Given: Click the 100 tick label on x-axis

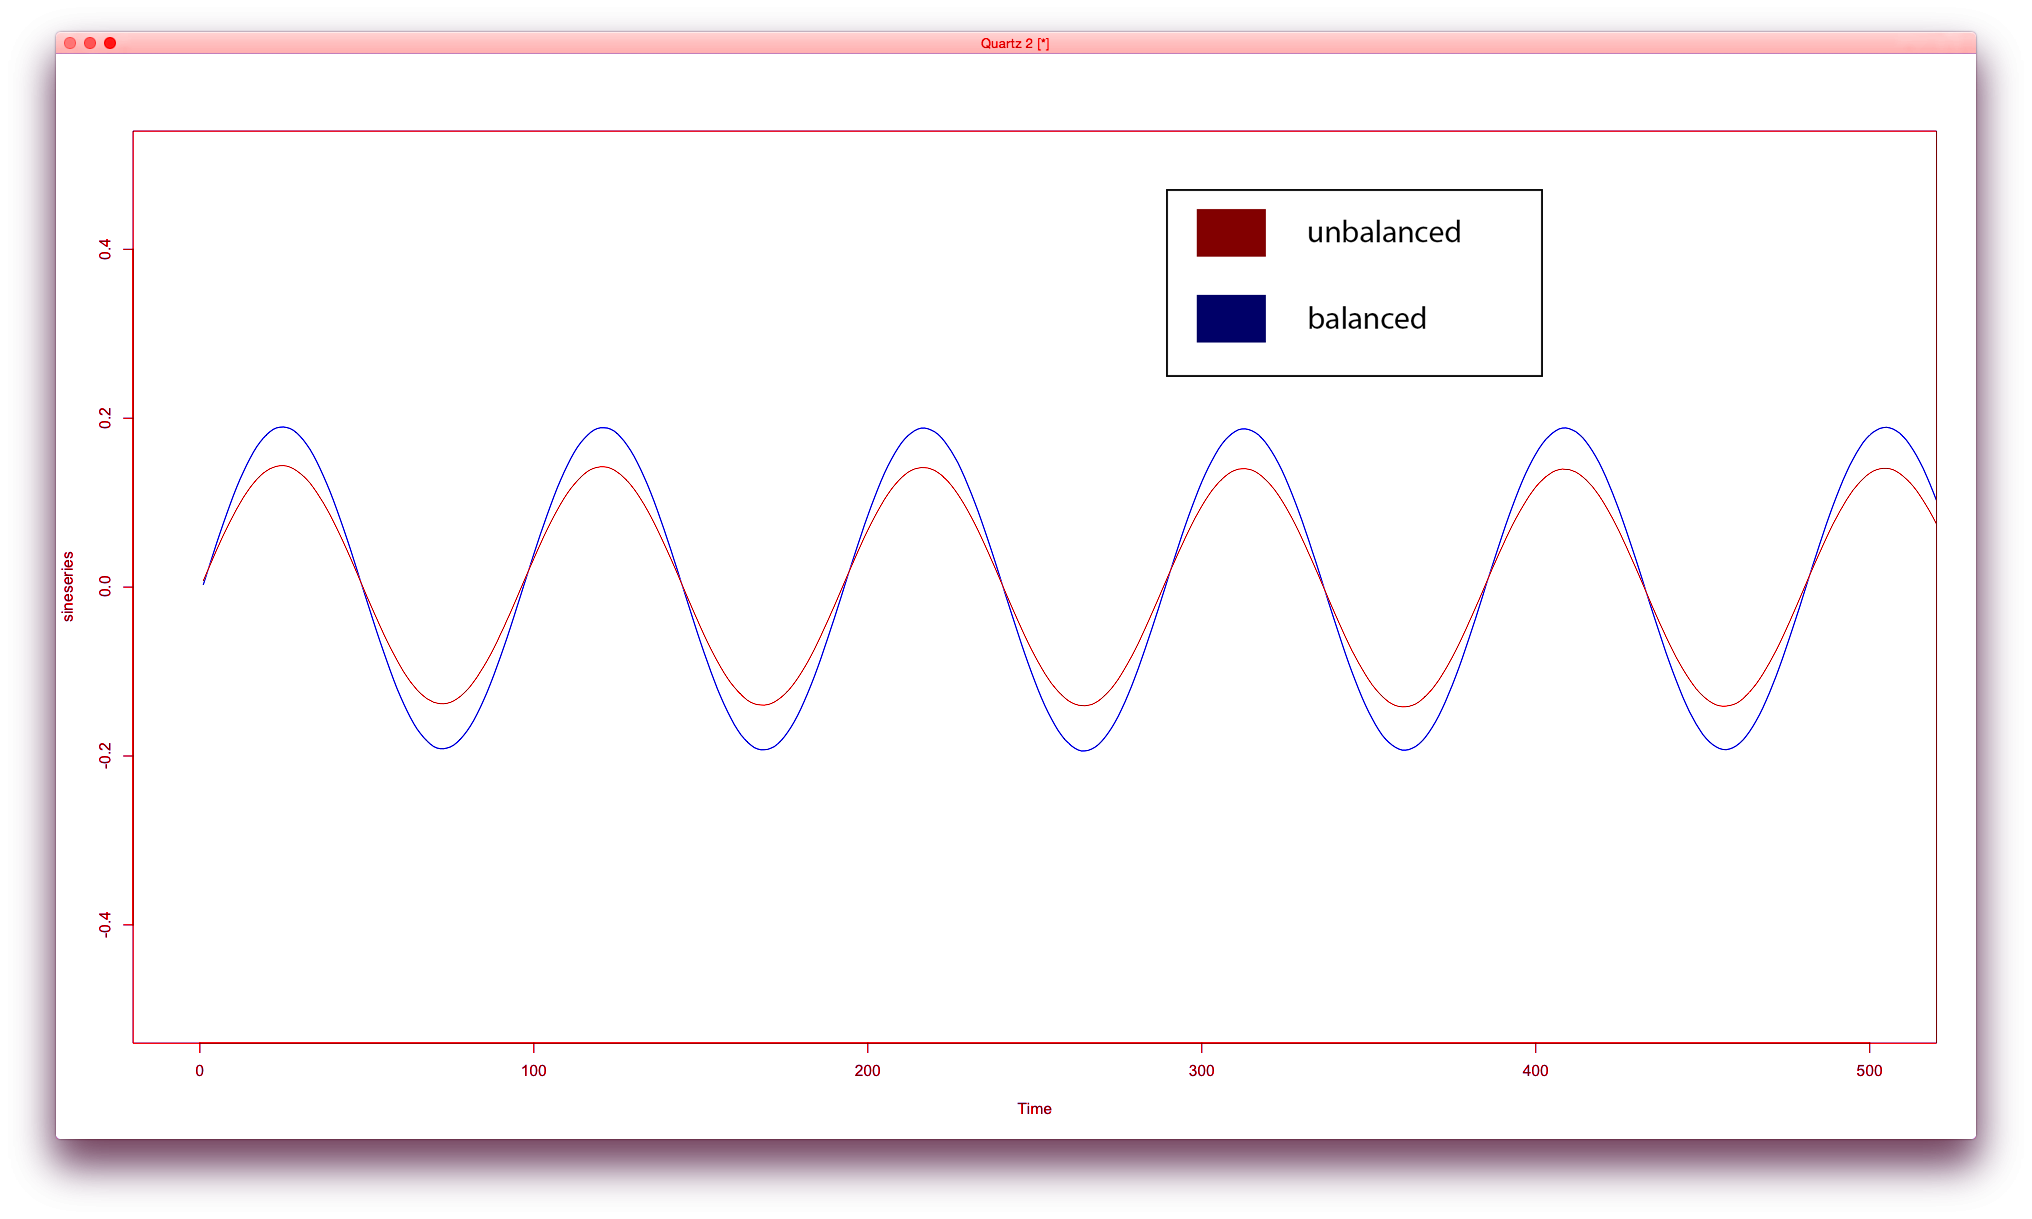Looking at the screenshot, I should coord(534,1071).
